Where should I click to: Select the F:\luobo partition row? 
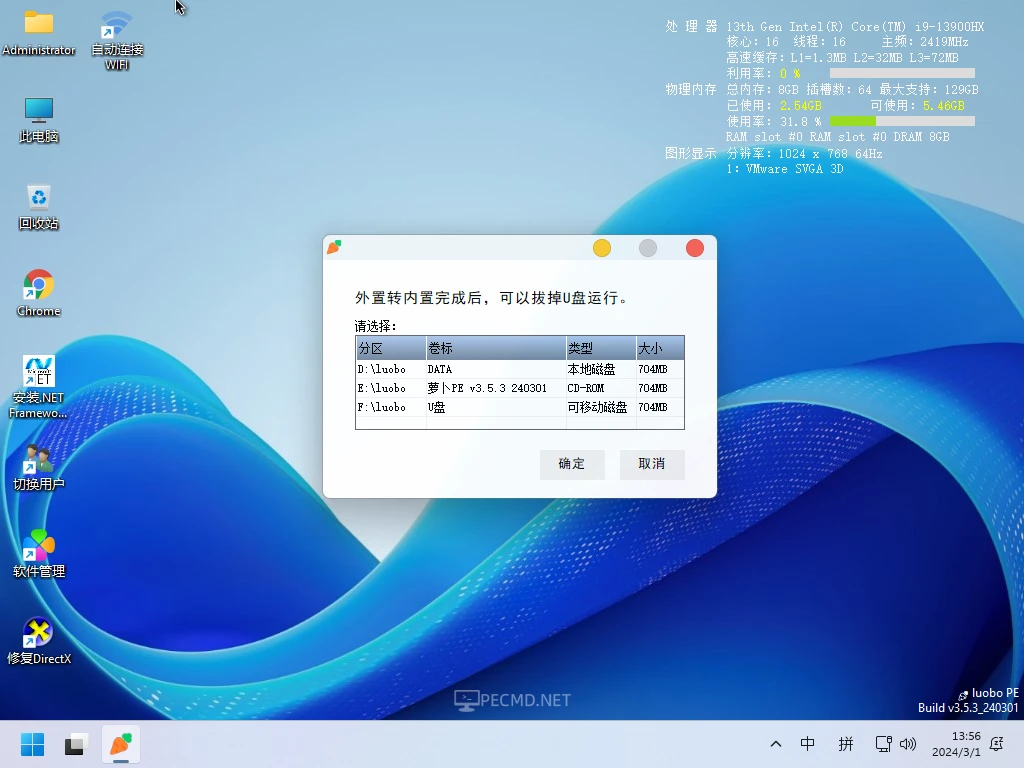pyautogui.click(x=520, y=408)
